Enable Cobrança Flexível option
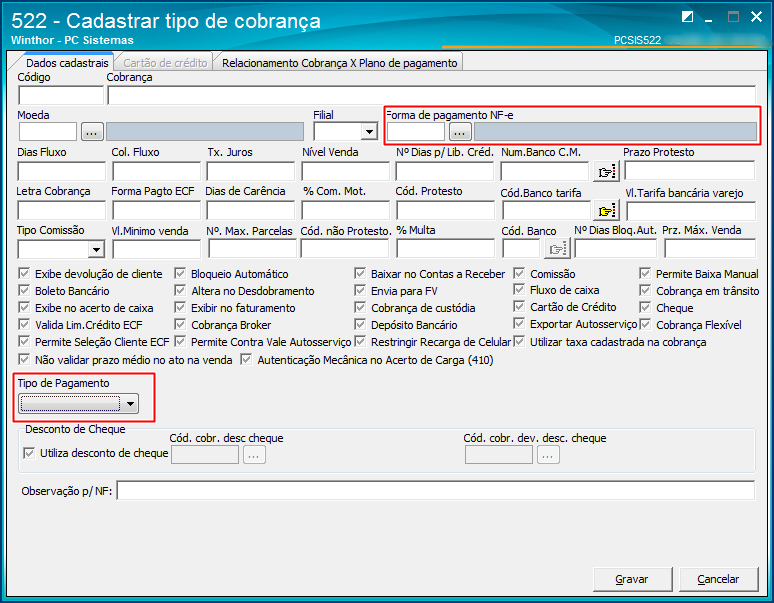This screenshot has height=603, width=774. coord(645,324)
